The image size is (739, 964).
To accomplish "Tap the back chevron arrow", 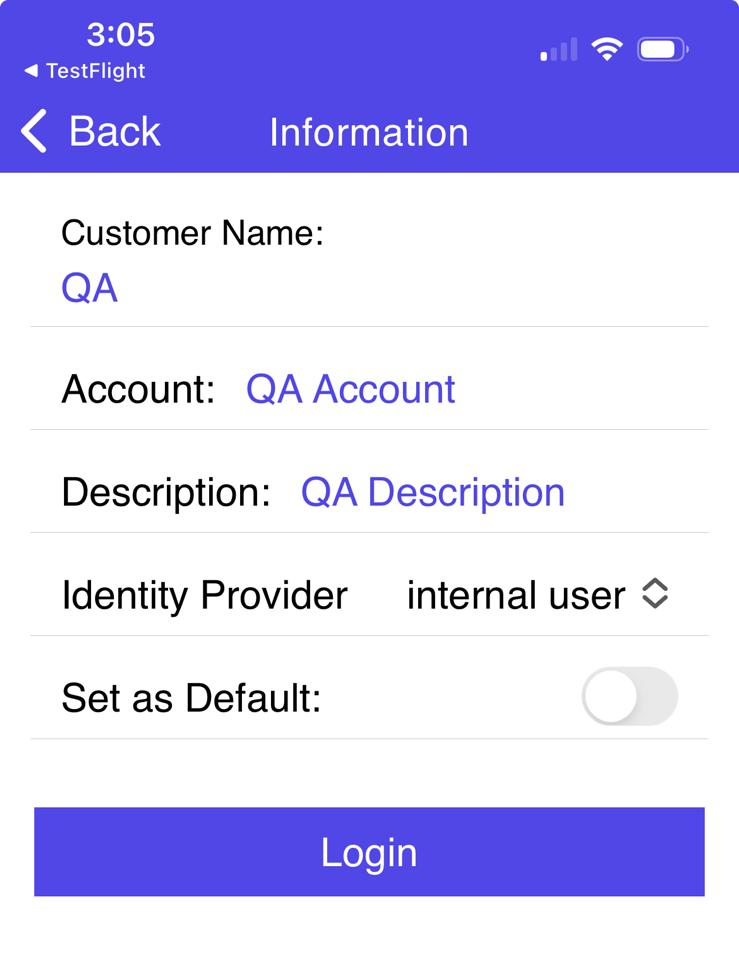I will [x=34, y=132].
